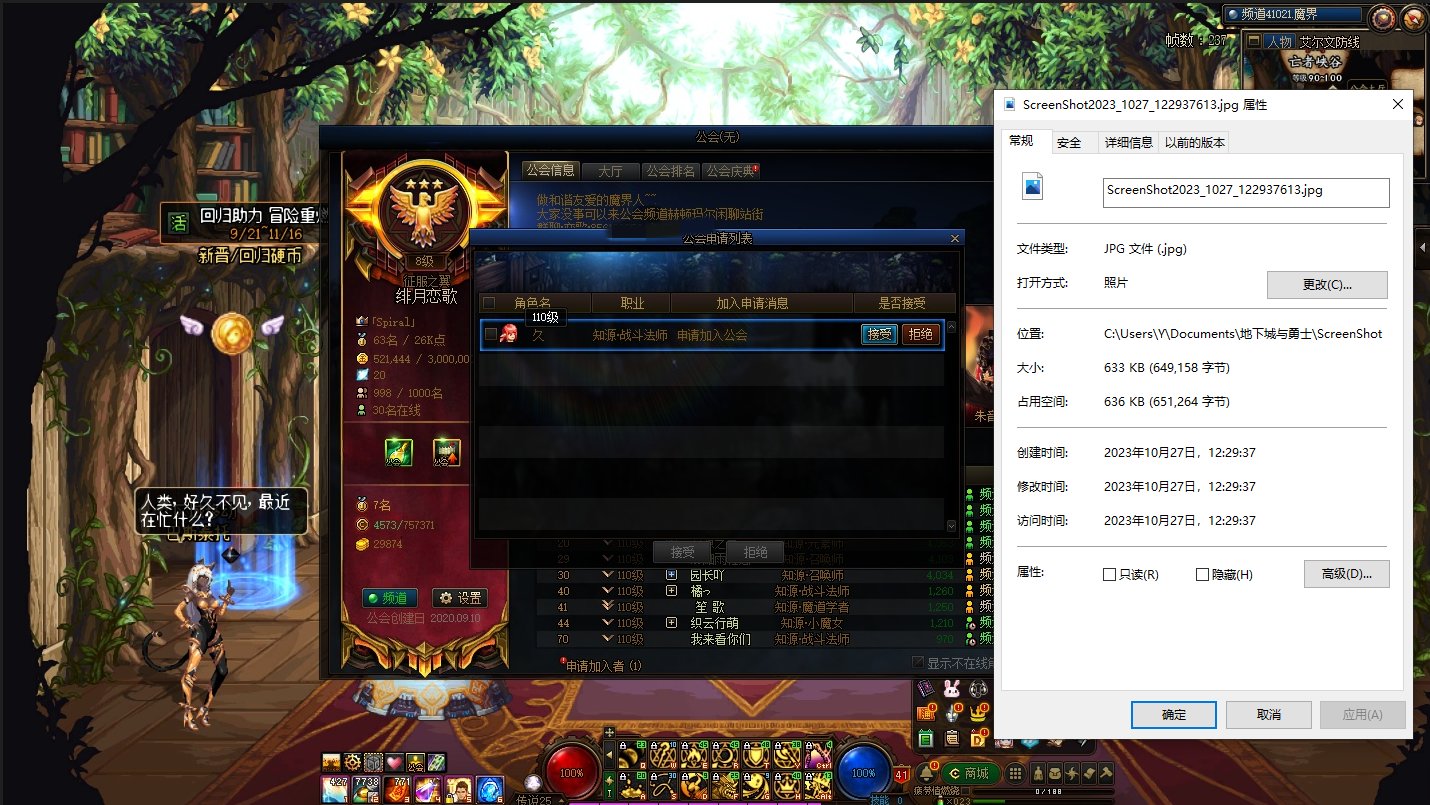Image resolution: width=1430 pixels, height=805 pixels.
Task: Click the 更改(C)... button
Action: 1327,284
